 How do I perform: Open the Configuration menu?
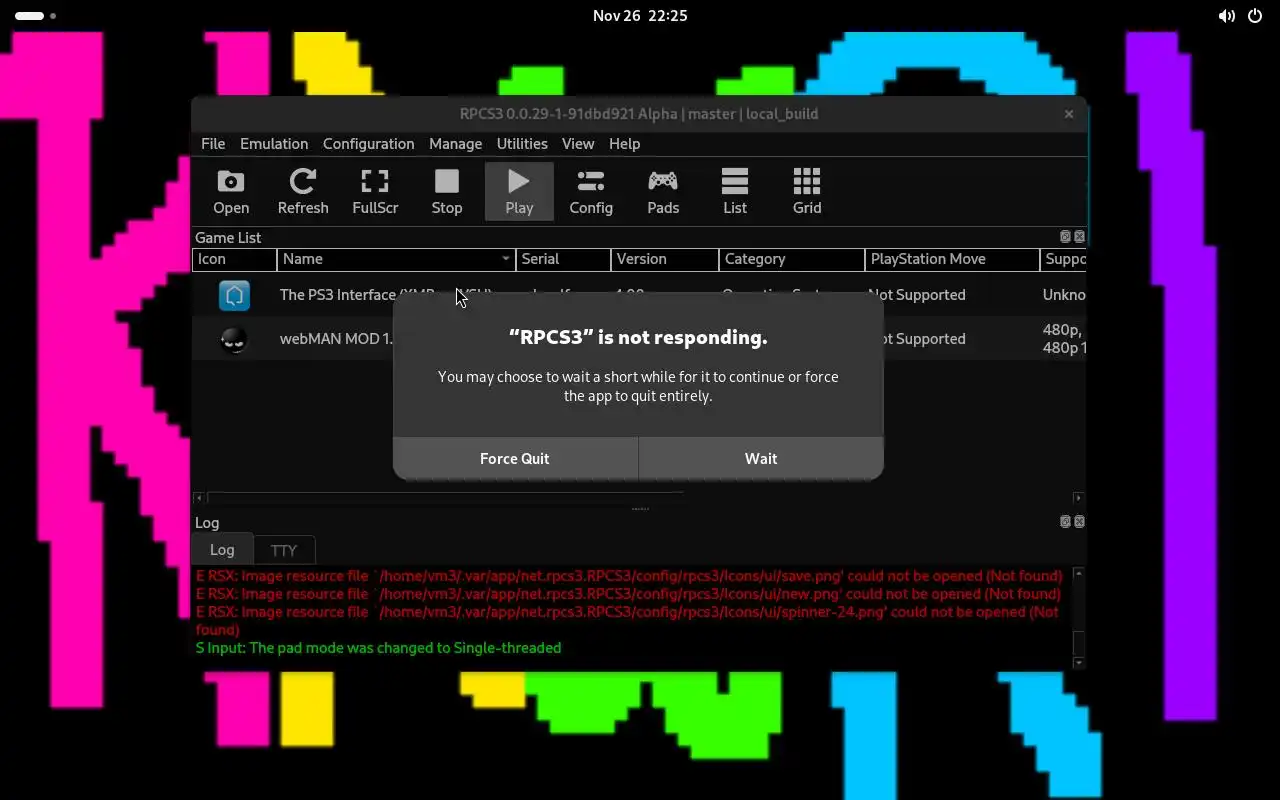pos(368,144)
